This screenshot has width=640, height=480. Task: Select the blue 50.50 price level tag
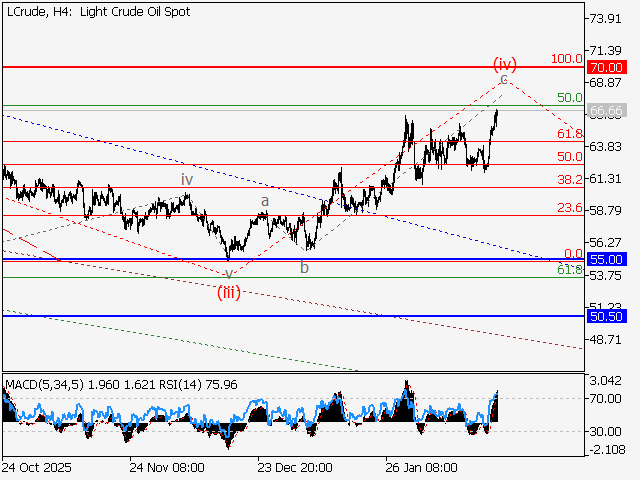pyautogui.click(x=606, y=315)
